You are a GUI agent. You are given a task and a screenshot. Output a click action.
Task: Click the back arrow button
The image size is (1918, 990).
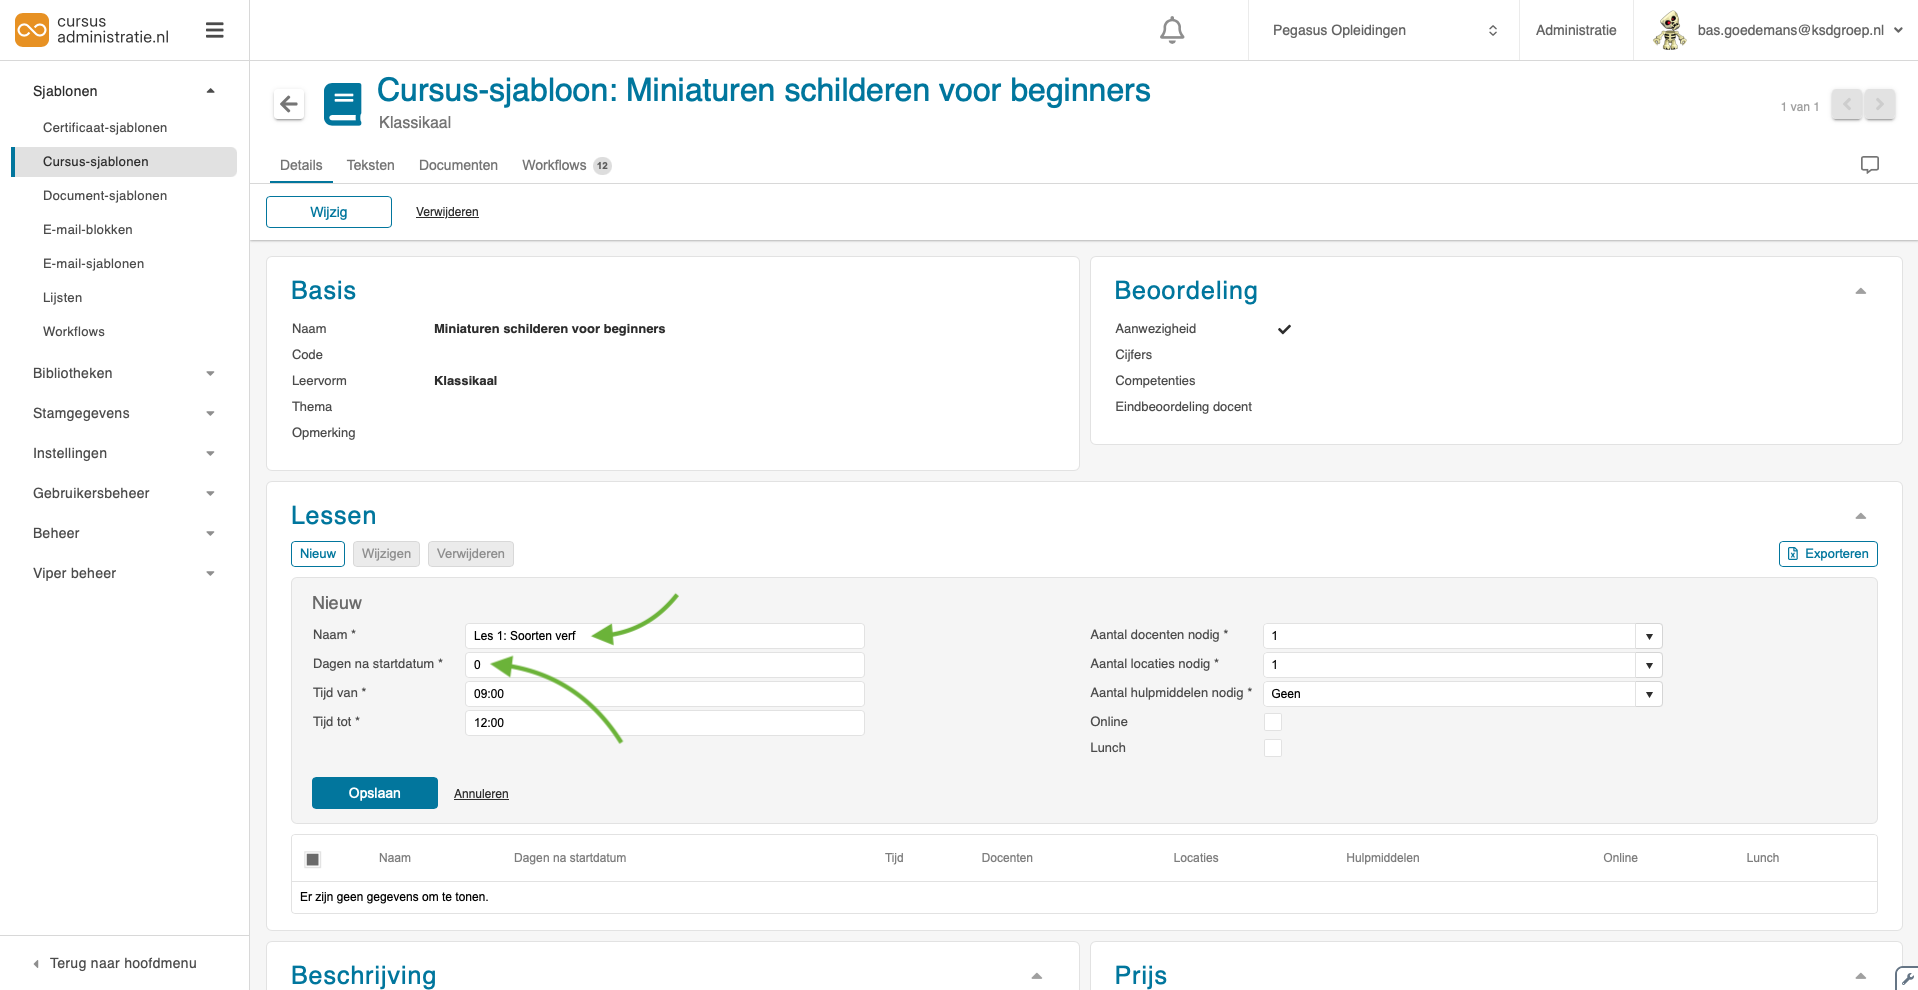point(289,104)
